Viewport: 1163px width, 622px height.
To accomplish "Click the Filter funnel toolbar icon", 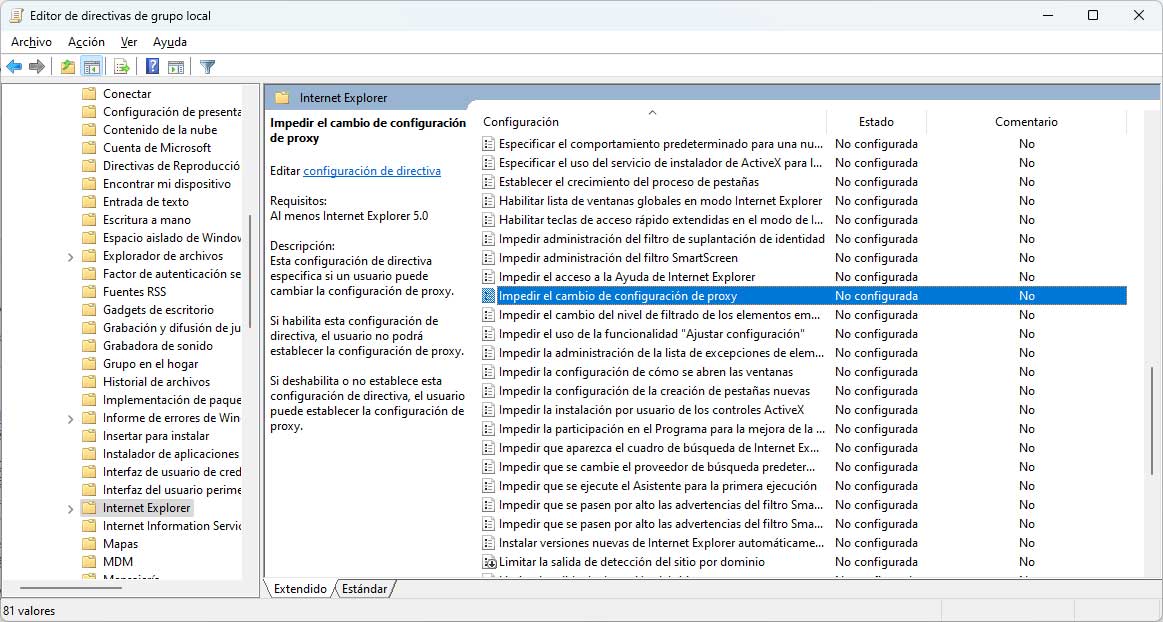I will click(x=208, y=67).
